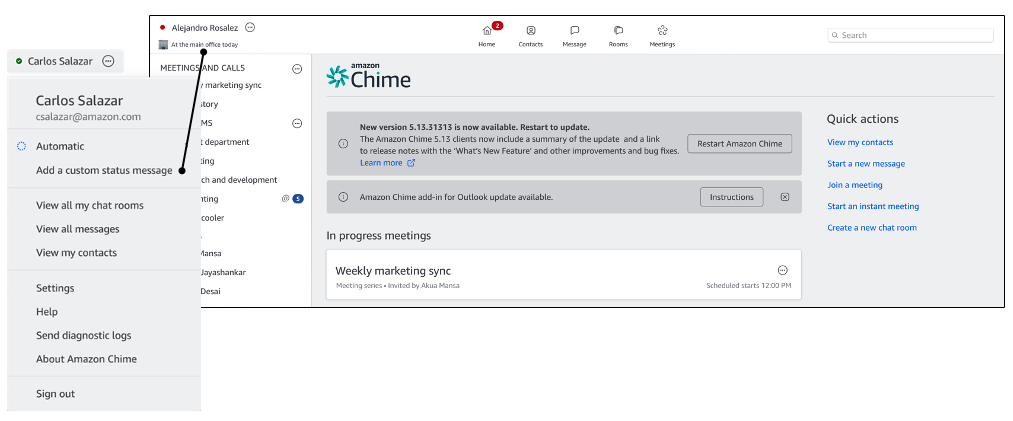Follow the Learn more link
1013x421 pixels.
point(387,163)
